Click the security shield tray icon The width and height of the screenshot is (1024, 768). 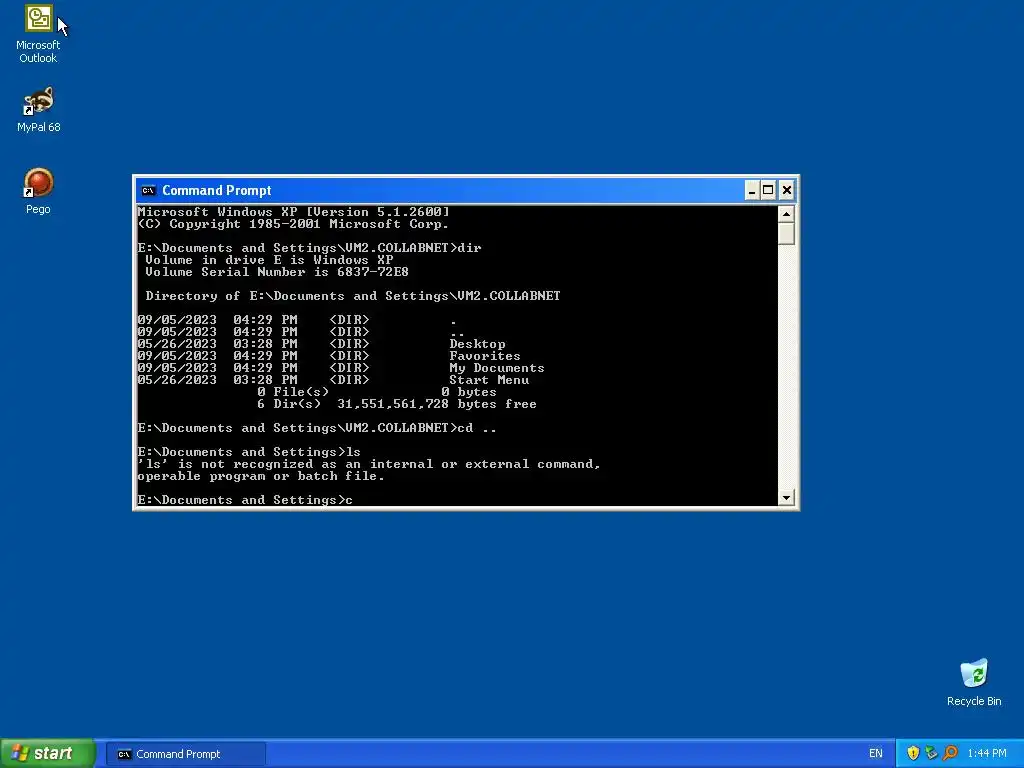pos(913,754)
